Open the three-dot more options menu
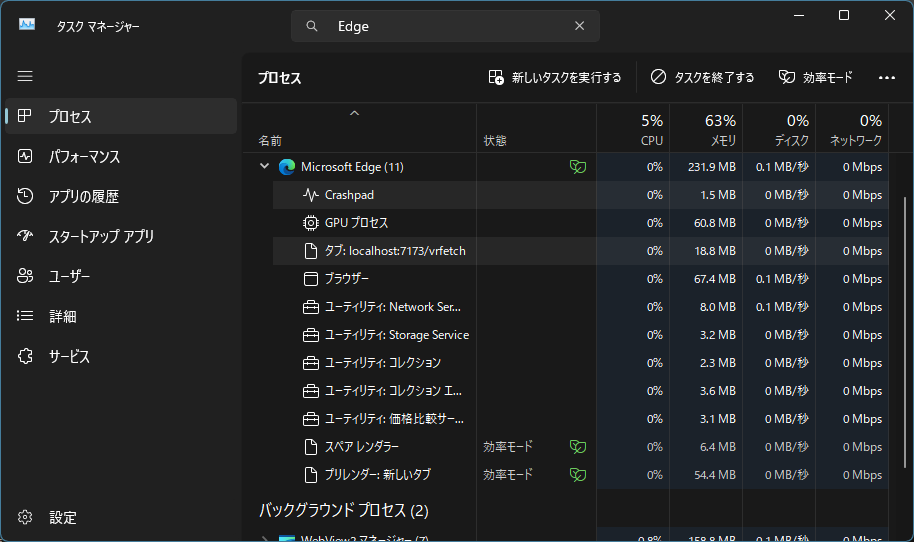 [887, 78]
